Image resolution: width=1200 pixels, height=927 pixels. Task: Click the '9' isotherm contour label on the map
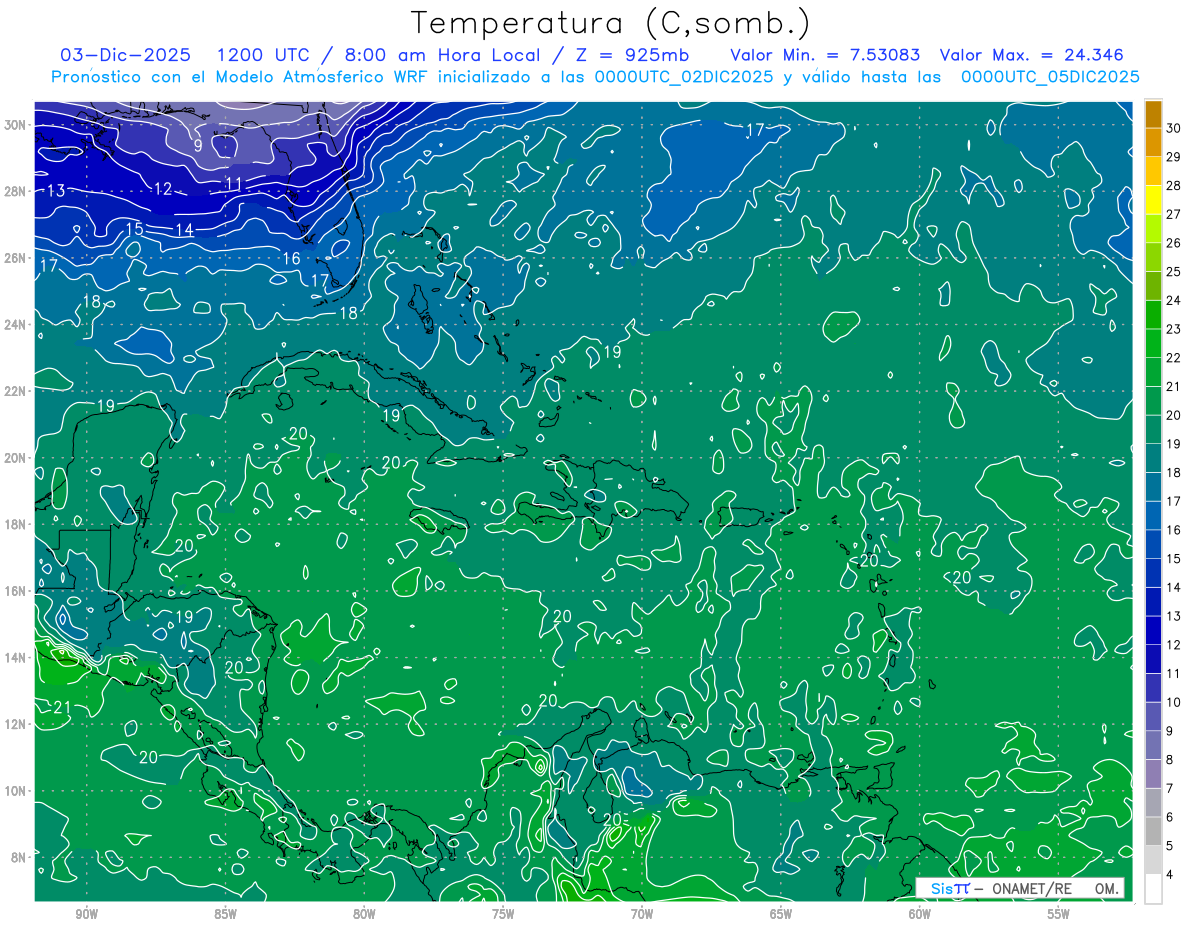click(x=198, y=145)
